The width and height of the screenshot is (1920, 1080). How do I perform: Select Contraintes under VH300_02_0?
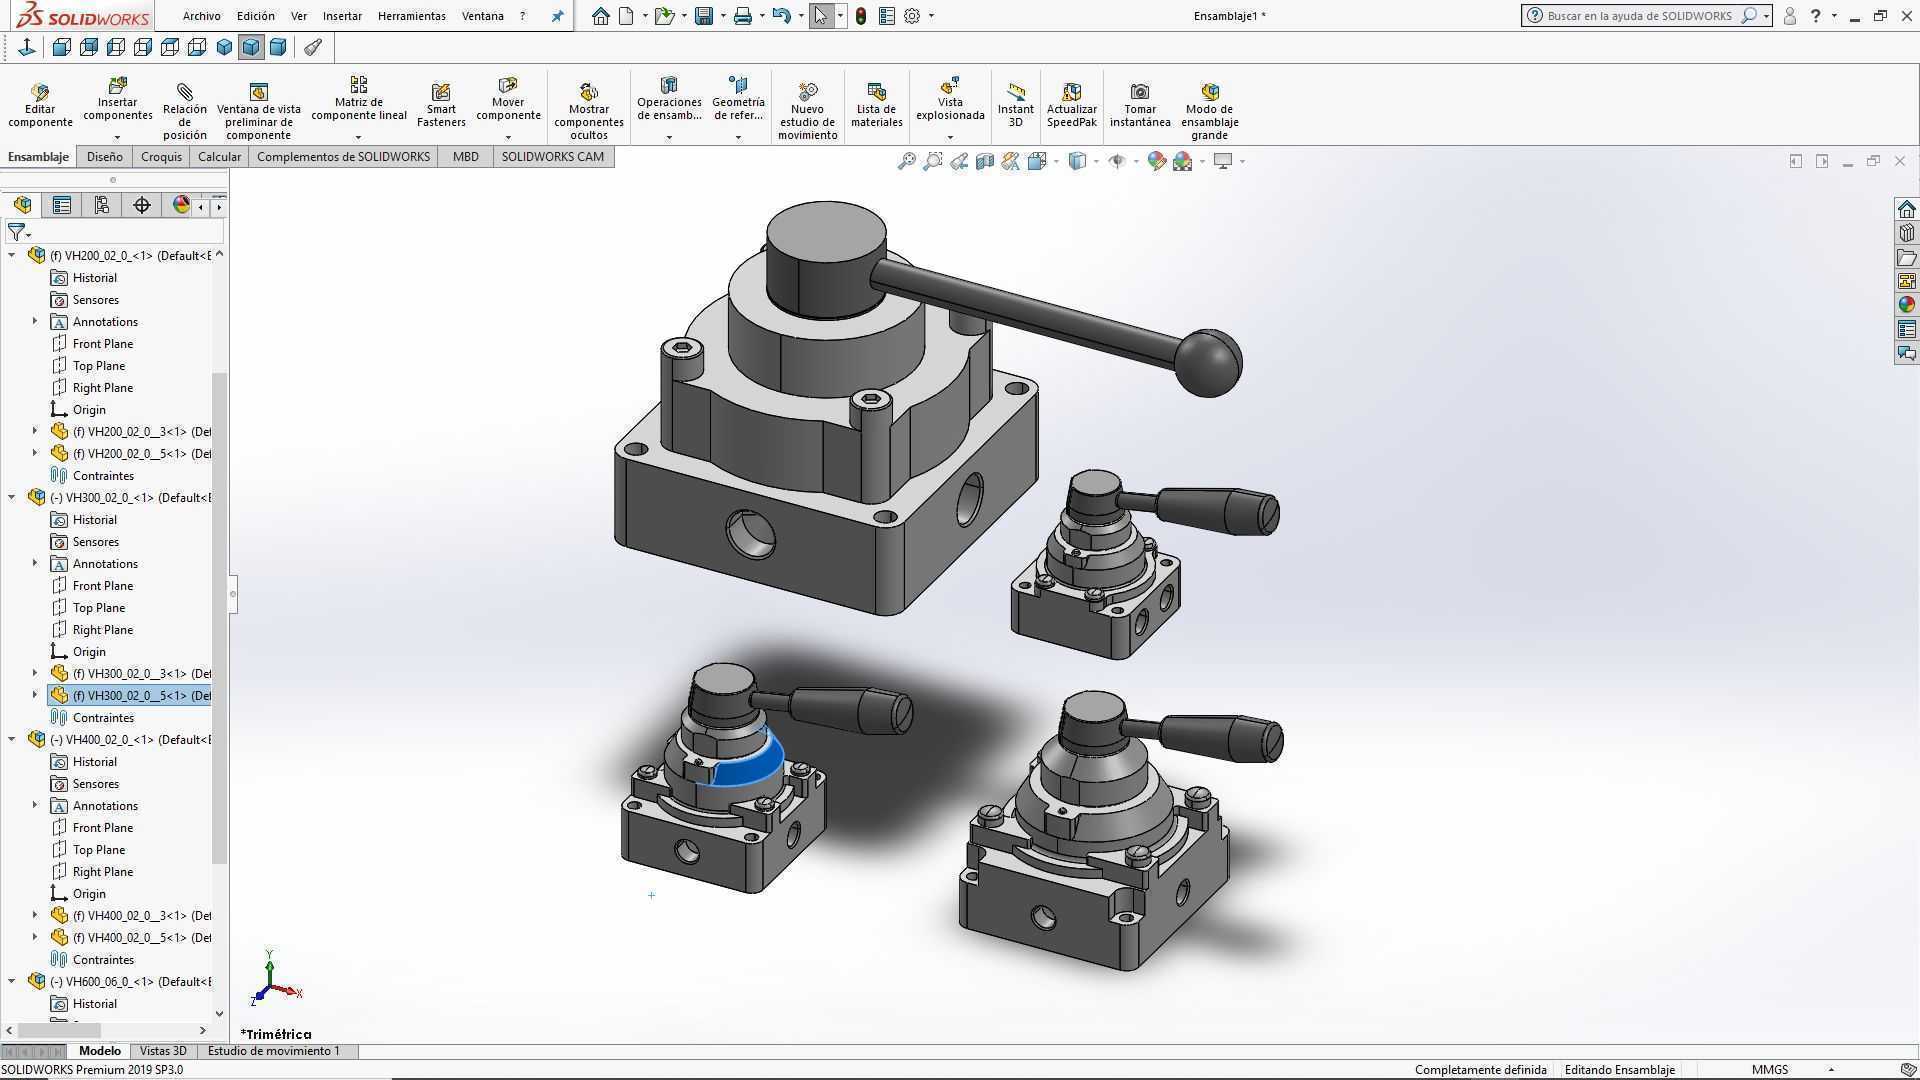pos(103,717)
